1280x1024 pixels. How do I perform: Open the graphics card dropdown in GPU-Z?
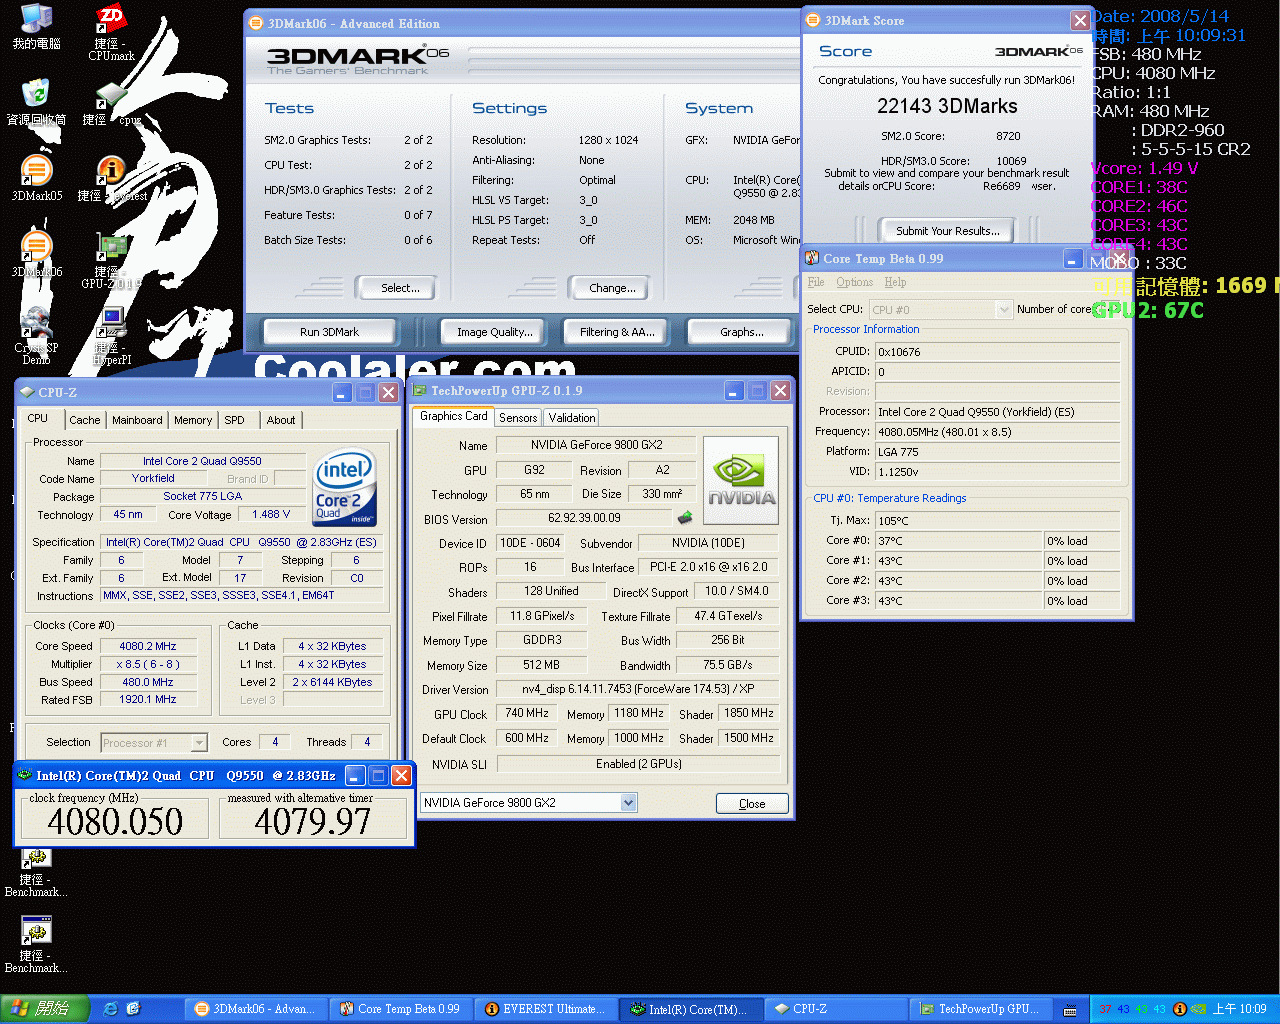(529, 802)
